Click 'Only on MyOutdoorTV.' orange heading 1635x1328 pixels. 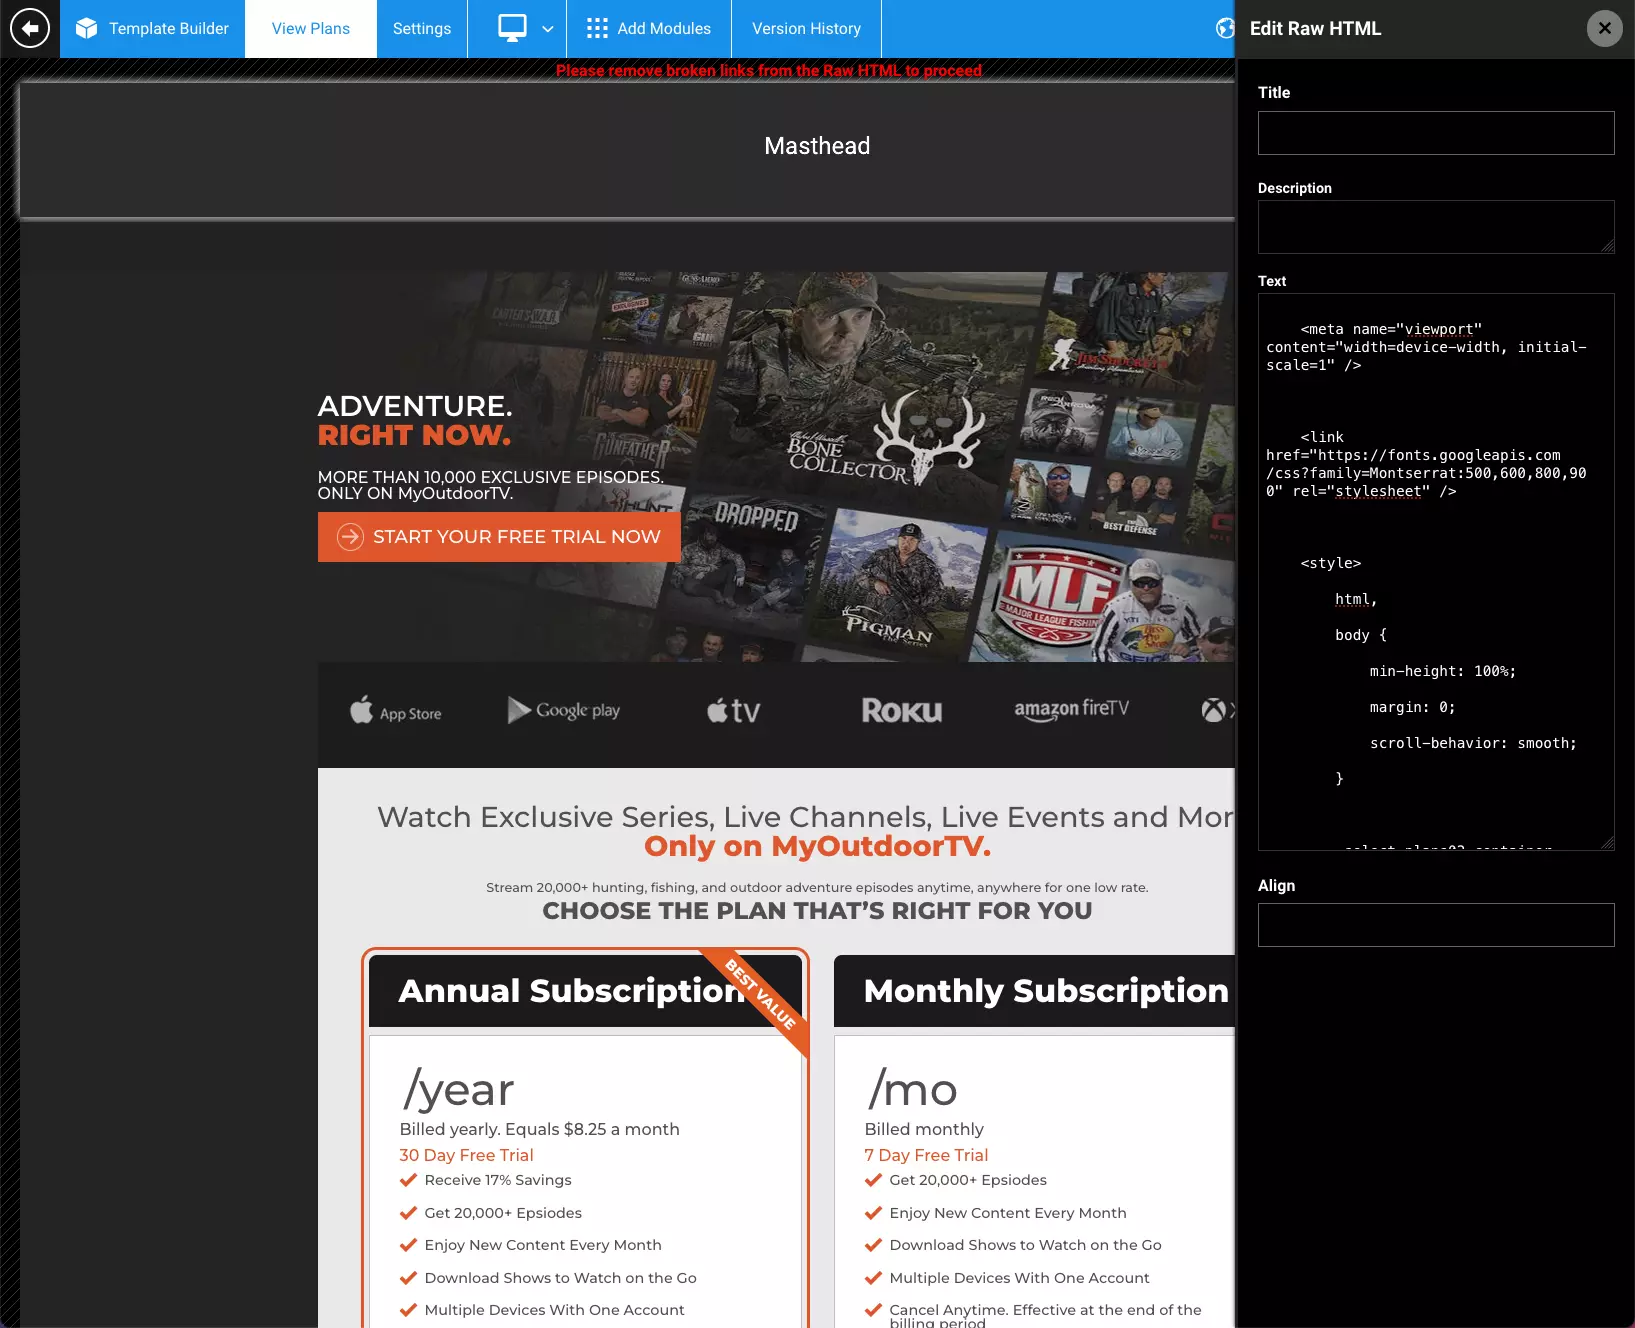[x=817, y=846]
